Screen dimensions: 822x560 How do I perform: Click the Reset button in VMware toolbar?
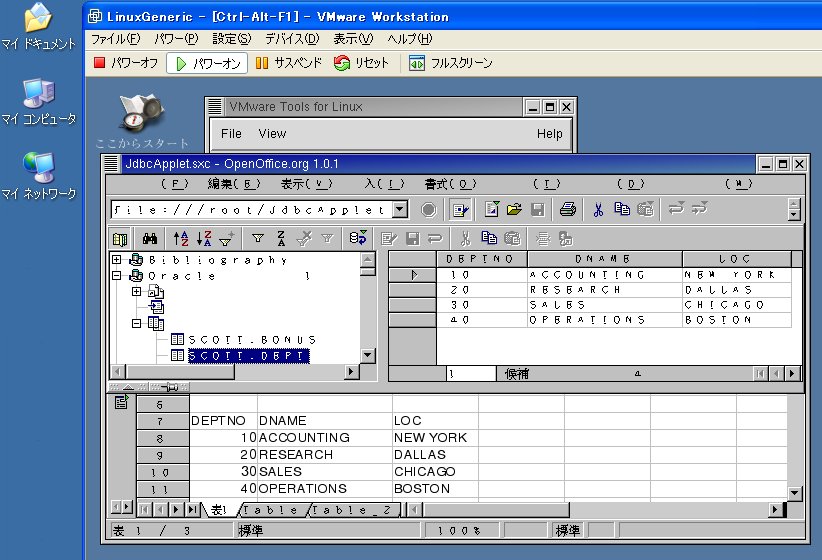[x=361, y=63]
